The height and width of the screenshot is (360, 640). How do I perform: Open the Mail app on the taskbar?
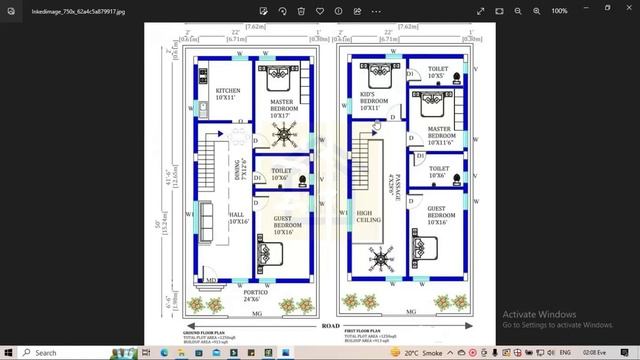216,353
